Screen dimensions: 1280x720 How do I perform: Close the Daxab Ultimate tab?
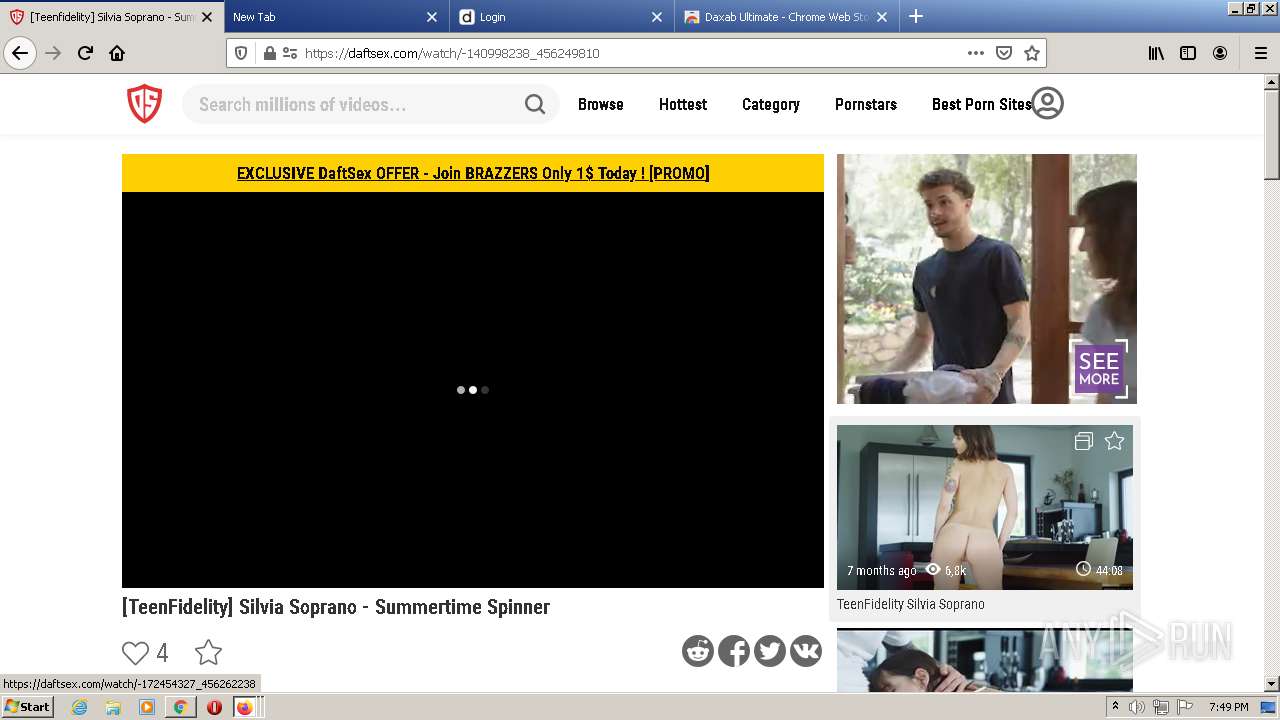(882, 17)
